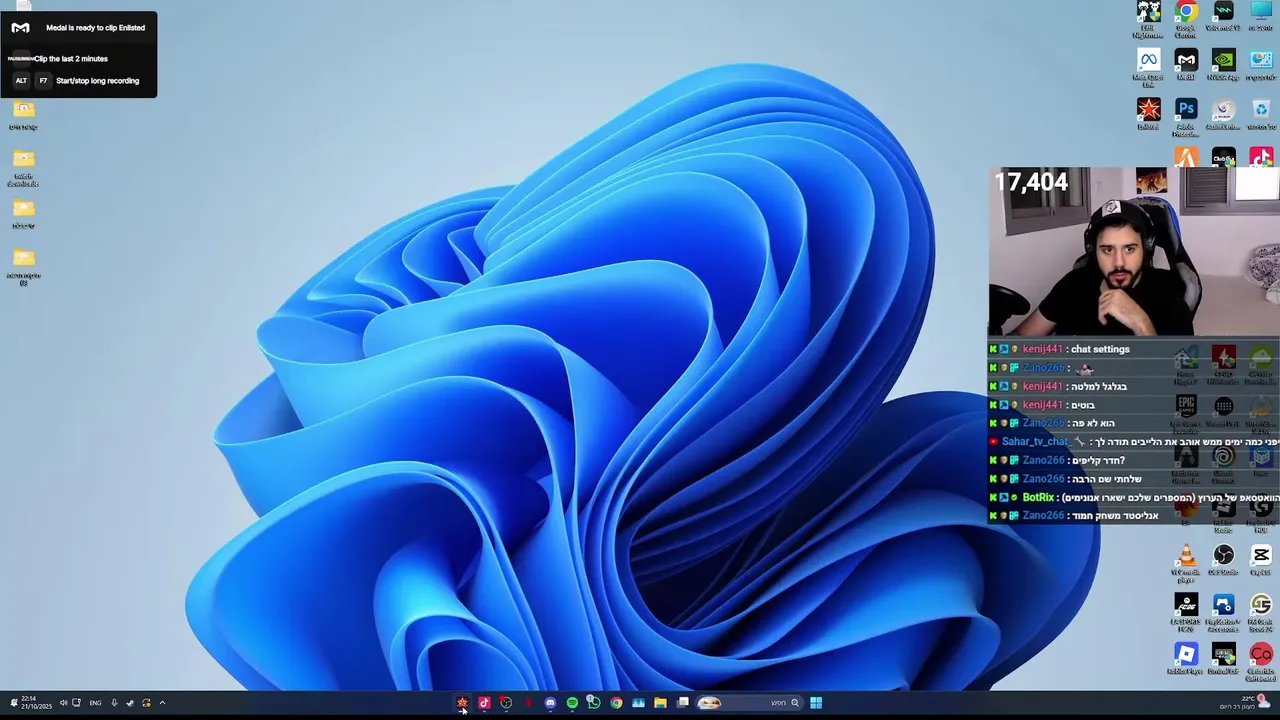Click the webcam overlay thumbnail
This screenshot has height=720, width=1280.
[x=1134, y=251]
